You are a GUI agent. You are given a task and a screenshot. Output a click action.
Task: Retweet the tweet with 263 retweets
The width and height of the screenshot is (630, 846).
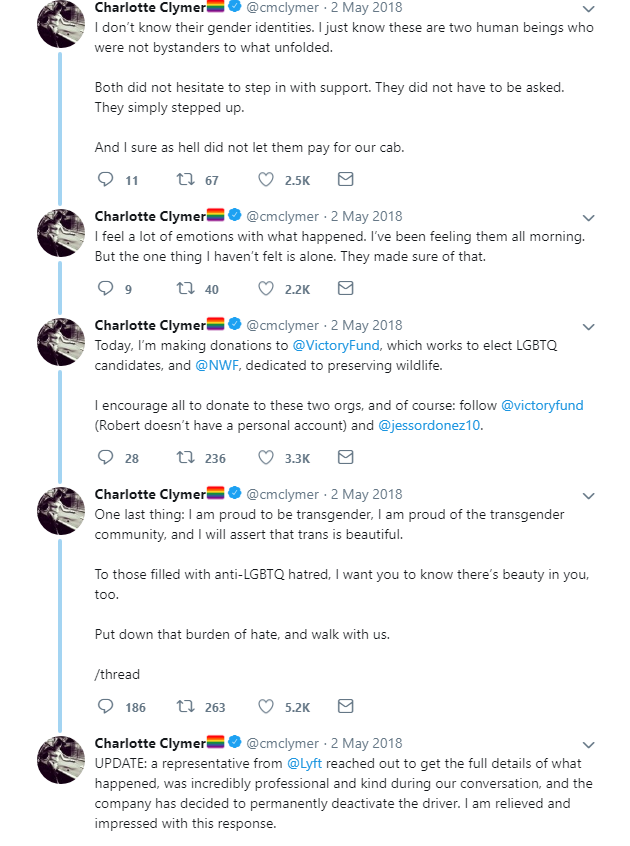[x=186, y=706]
